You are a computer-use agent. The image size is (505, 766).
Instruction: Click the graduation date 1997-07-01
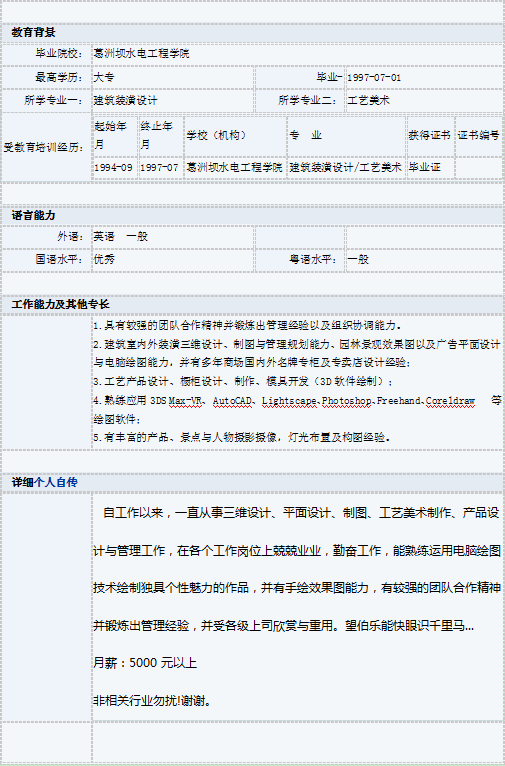374,77
